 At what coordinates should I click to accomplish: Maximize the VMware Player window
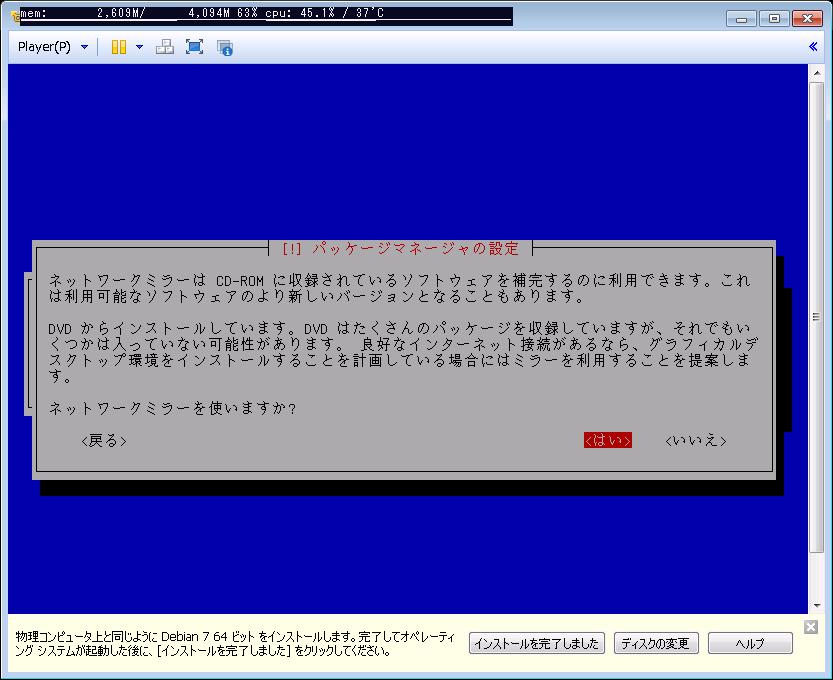(774, 19)
